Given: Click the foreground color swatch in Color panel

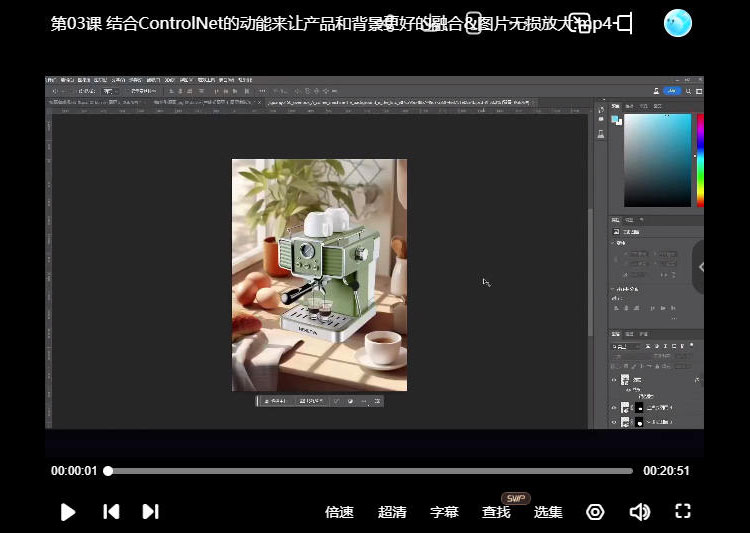Looking at the screenshot, I should tap(616, 119).
